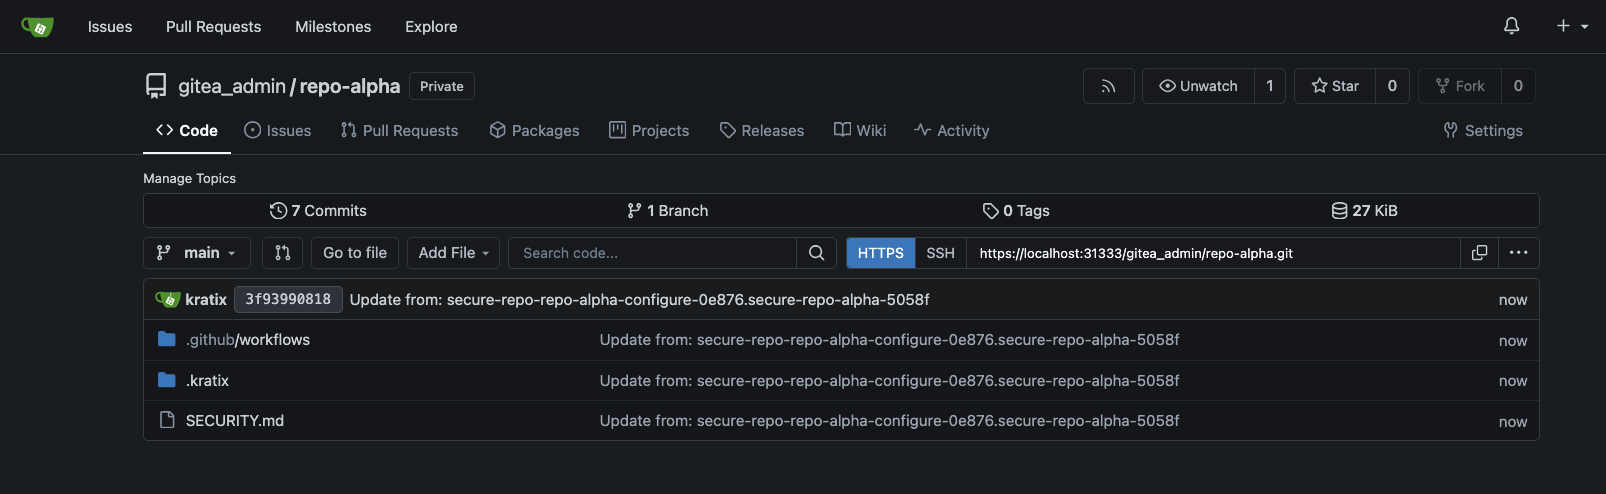Click the search code magnifier button
The height and width of the screenshot is (494, 1606).
coord(816,253)
